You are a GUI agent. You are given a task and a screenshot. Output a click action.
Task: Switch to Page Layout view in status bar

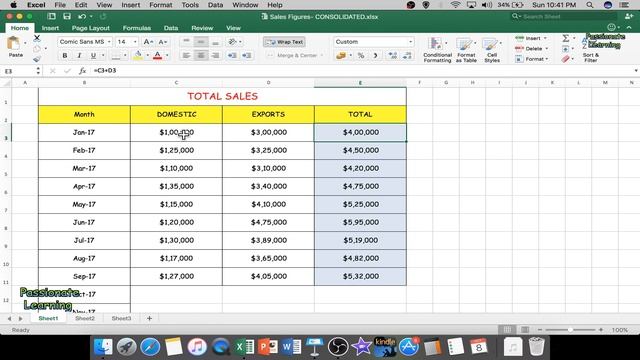coord(525,329)
